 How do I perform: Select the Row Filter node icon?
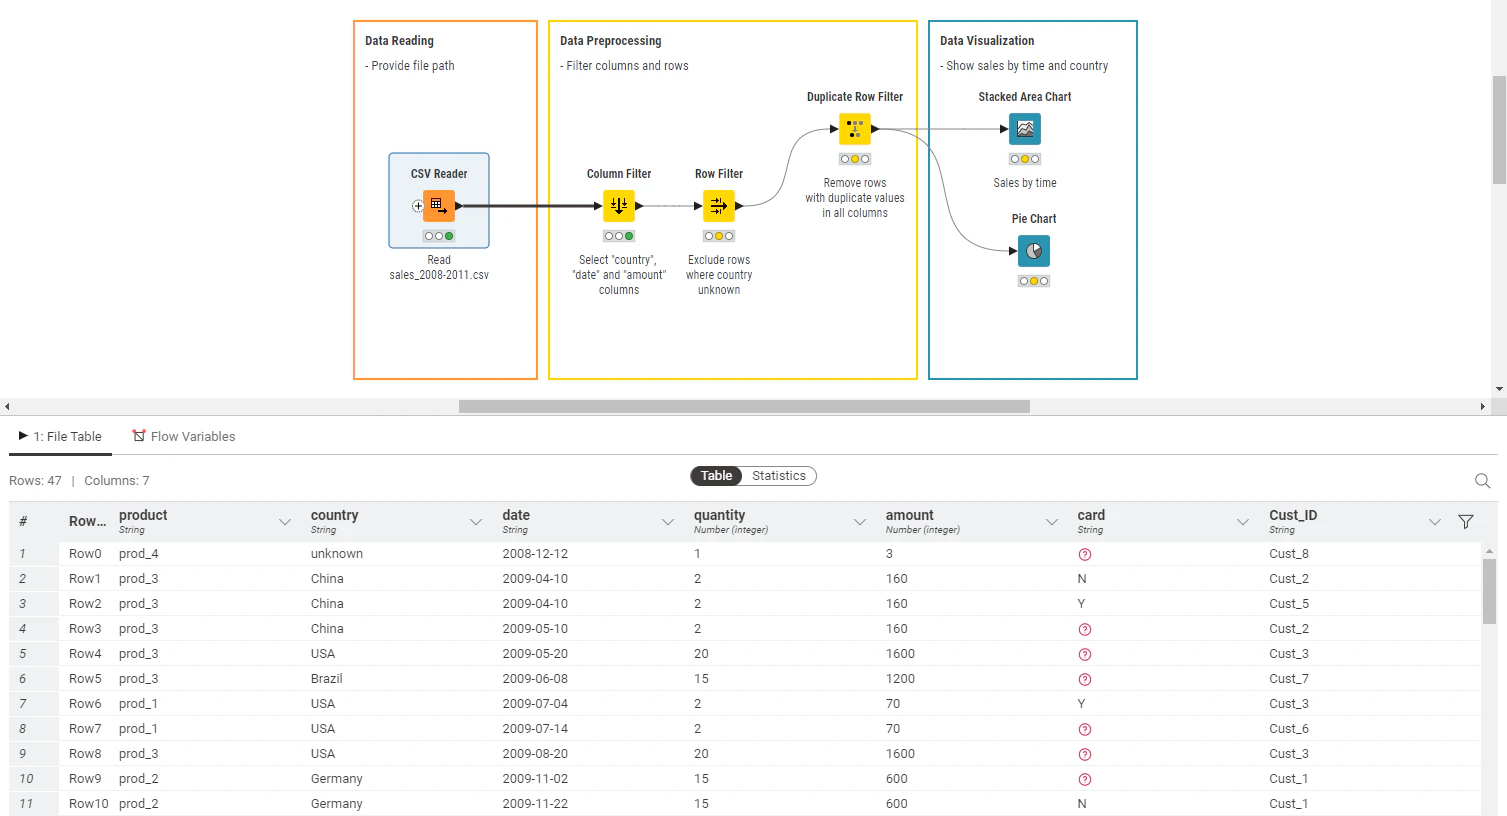(718, 205)
